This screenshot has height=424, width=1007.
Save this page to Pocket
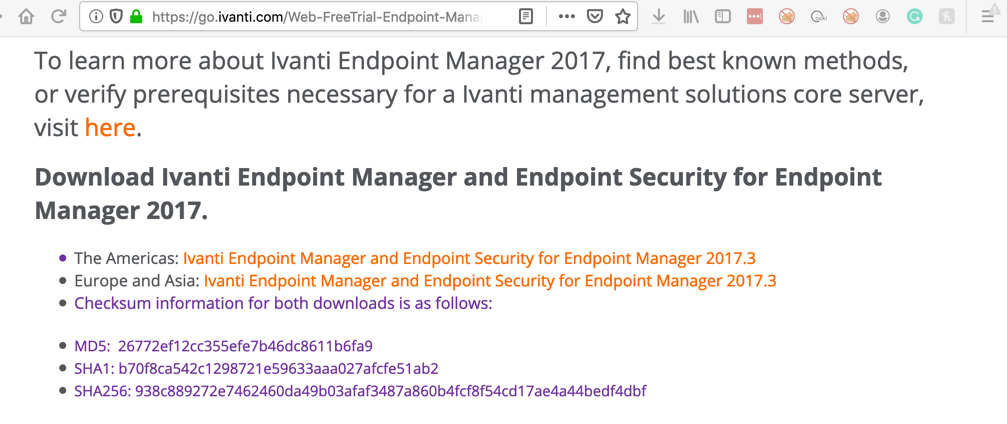pos(594,16)
